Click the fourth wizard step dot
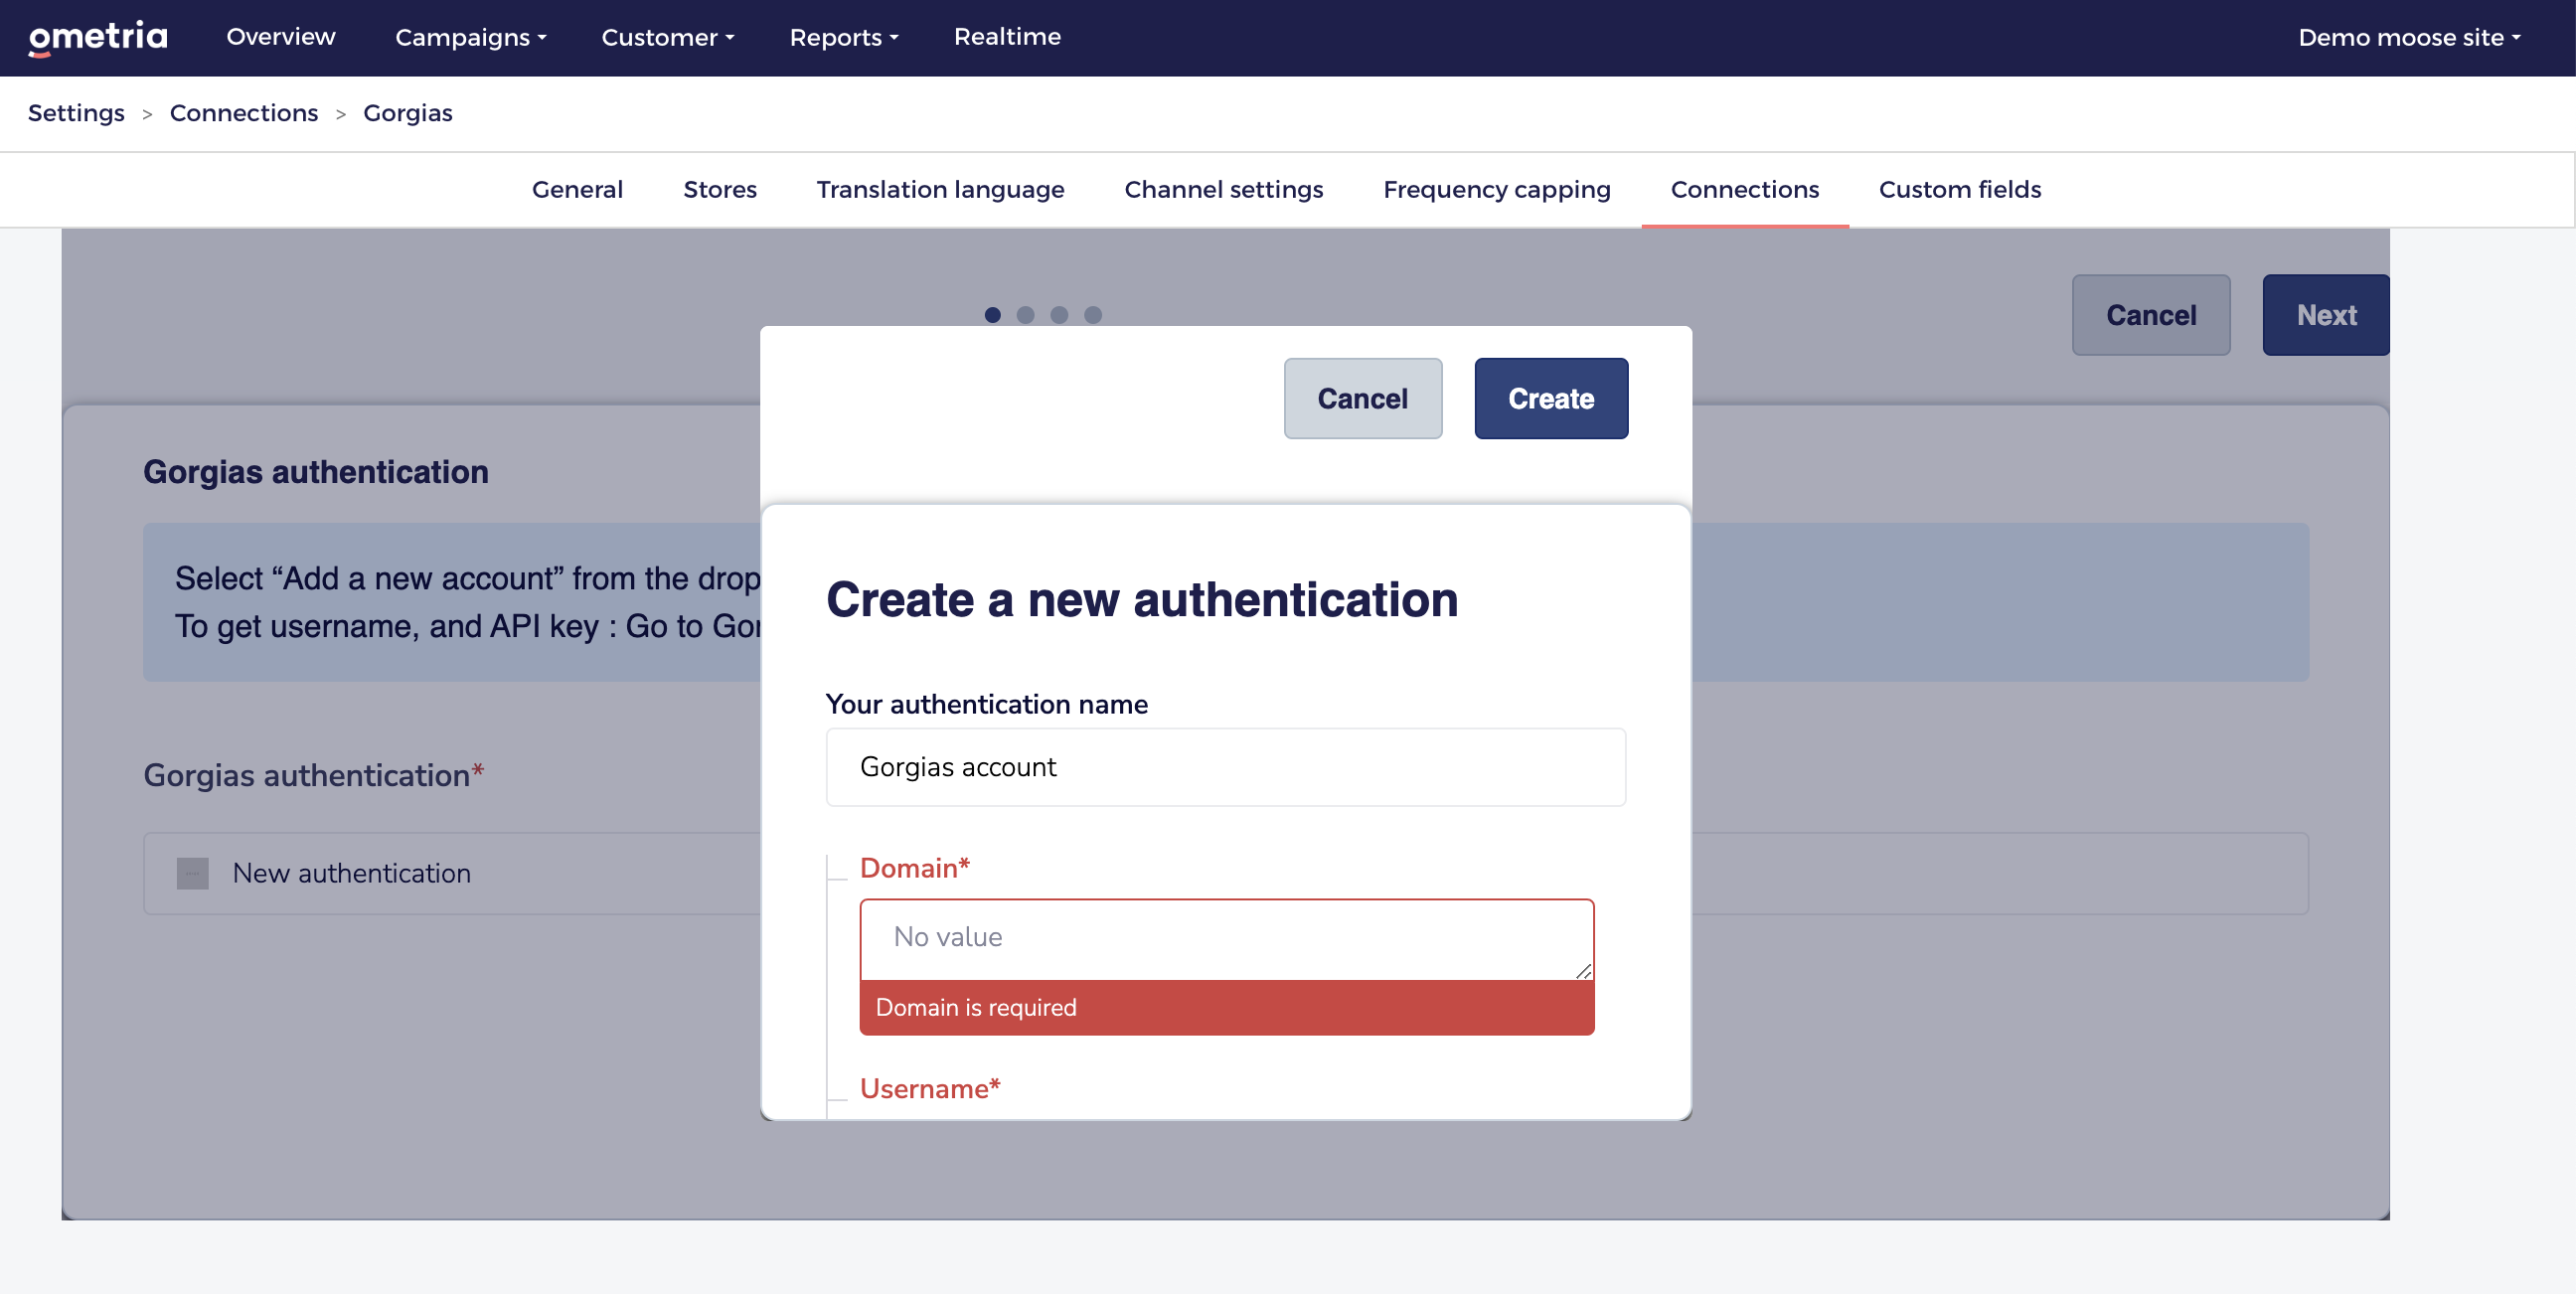 coord(1093,315)
